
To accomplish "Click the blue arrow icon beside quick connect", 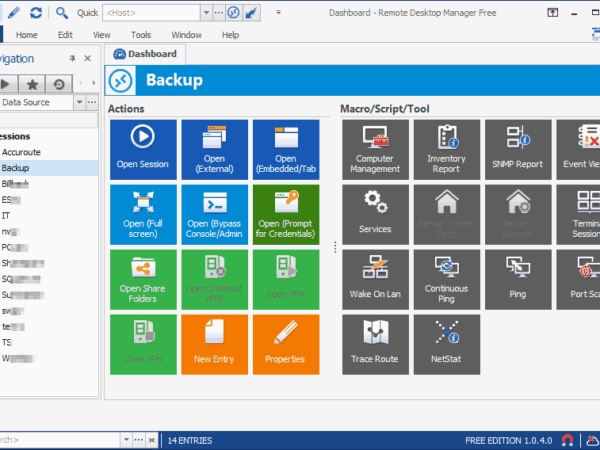I will tap(251, 13).
